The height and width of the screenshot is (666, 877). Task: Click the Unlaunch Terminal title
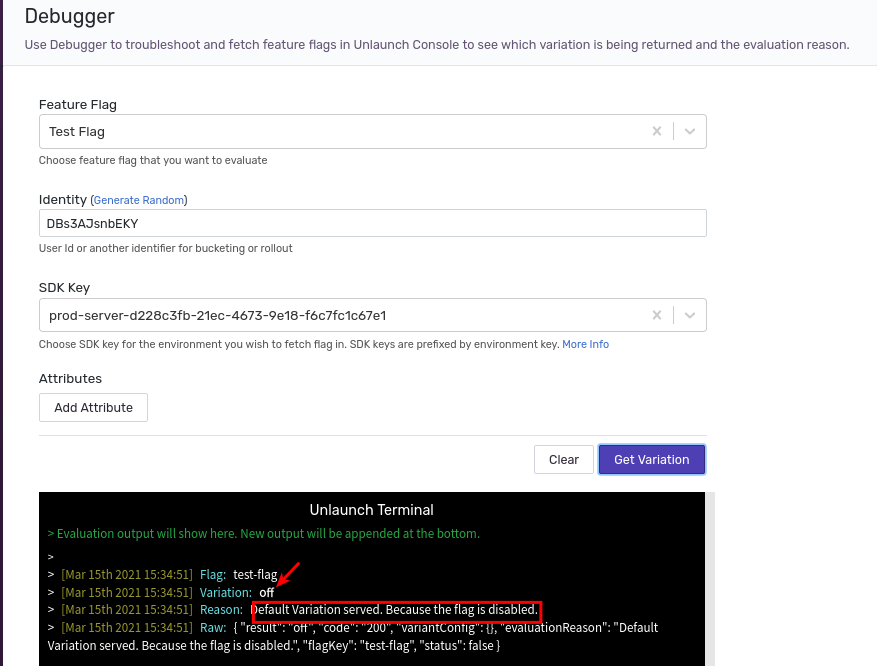click(x=371, y=510)
